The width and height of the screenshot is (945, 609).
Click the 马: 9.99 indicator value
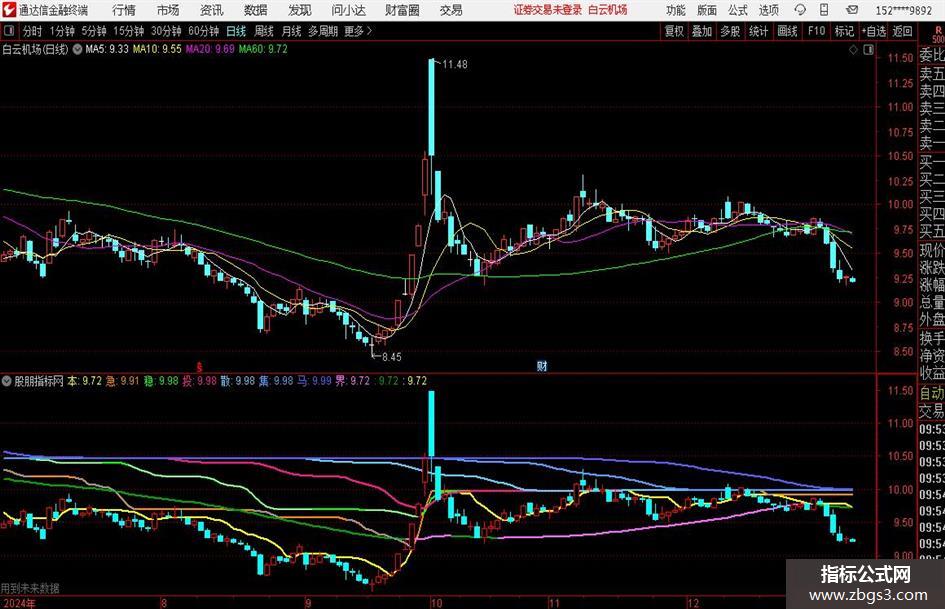point(315,381)
